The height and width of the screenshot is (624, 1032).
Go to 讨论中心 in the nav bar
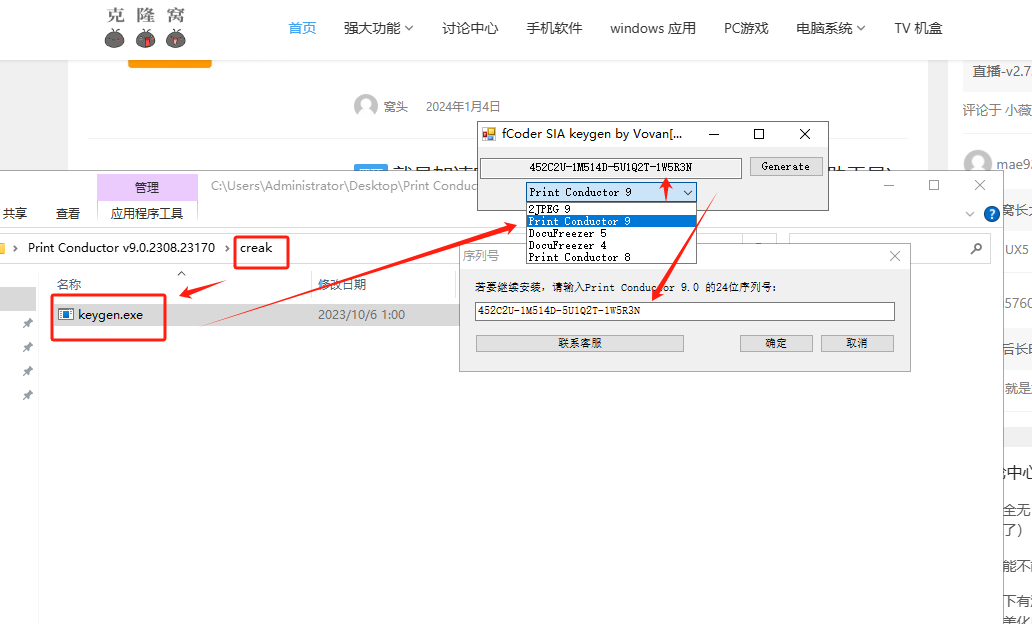tap(470, 28)
